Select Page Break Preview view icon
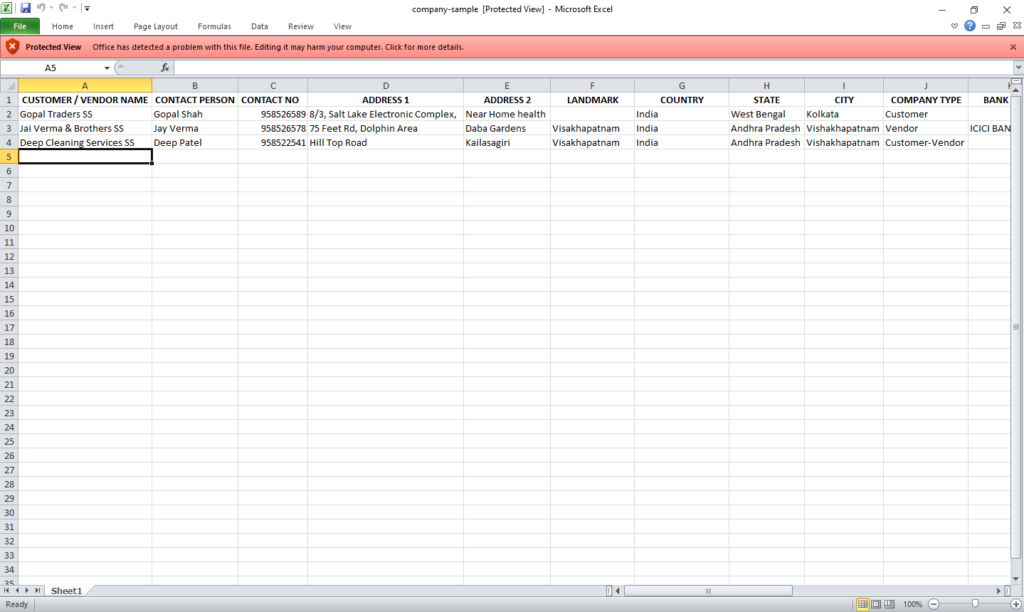 click(890, 603)
